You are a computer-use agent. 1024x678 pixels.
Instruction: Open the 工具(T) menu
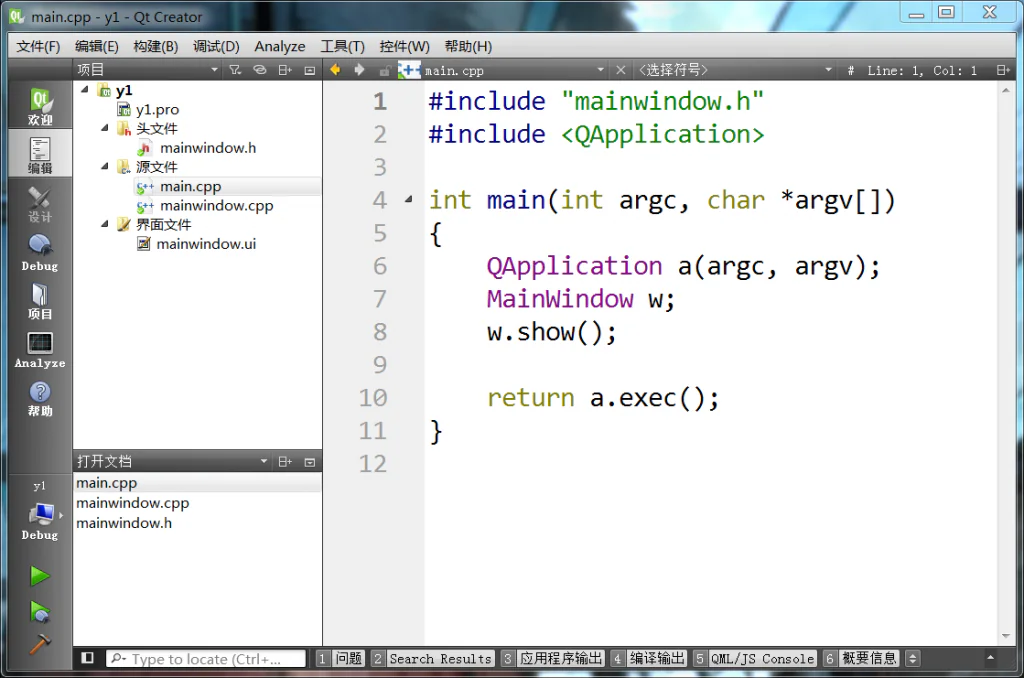point(342,46)
